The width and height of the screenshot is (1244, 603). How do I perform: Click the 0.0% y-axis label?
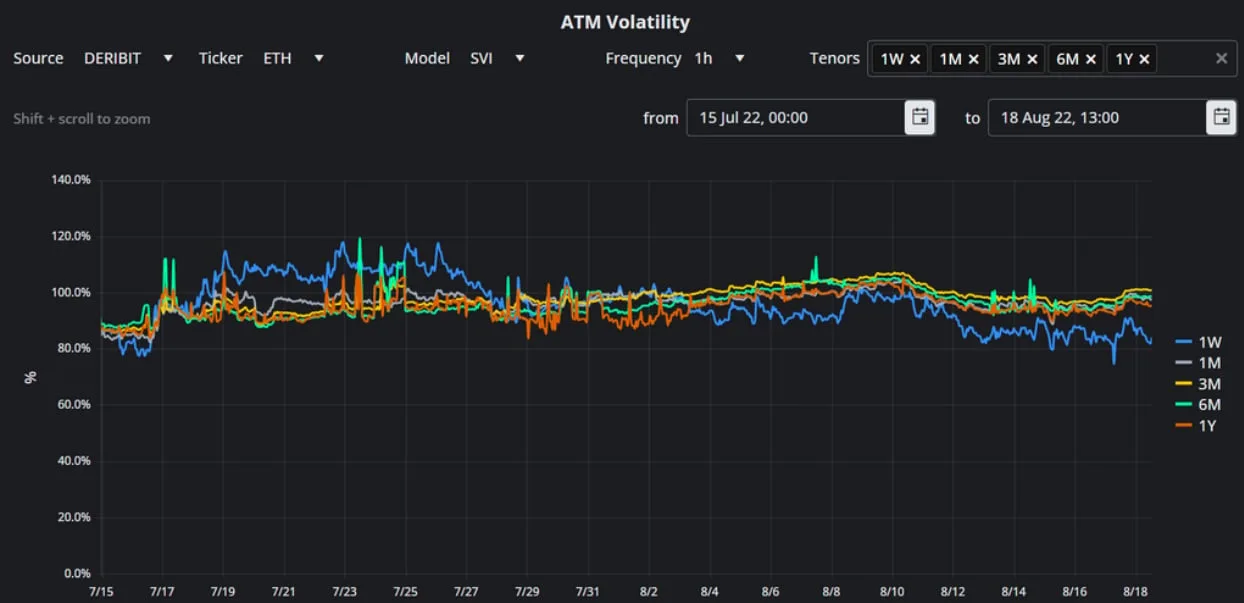(77, 573)
